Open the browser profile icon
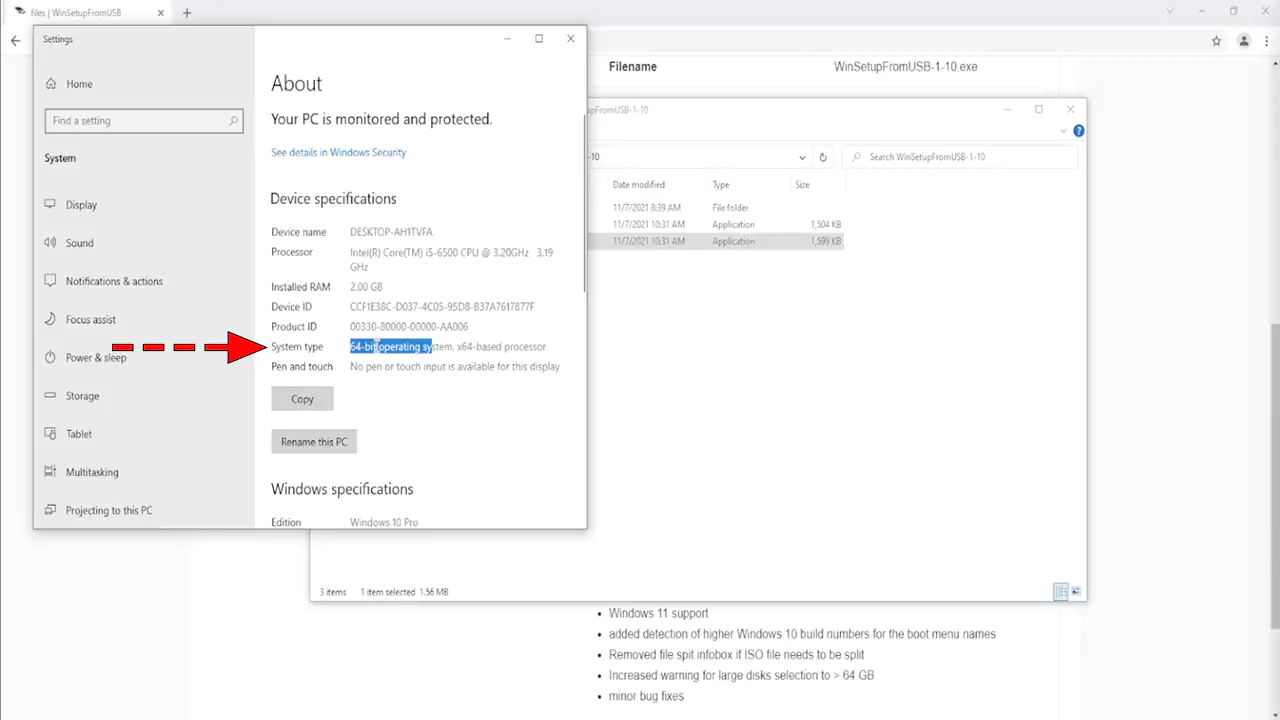 (1244, 41)
